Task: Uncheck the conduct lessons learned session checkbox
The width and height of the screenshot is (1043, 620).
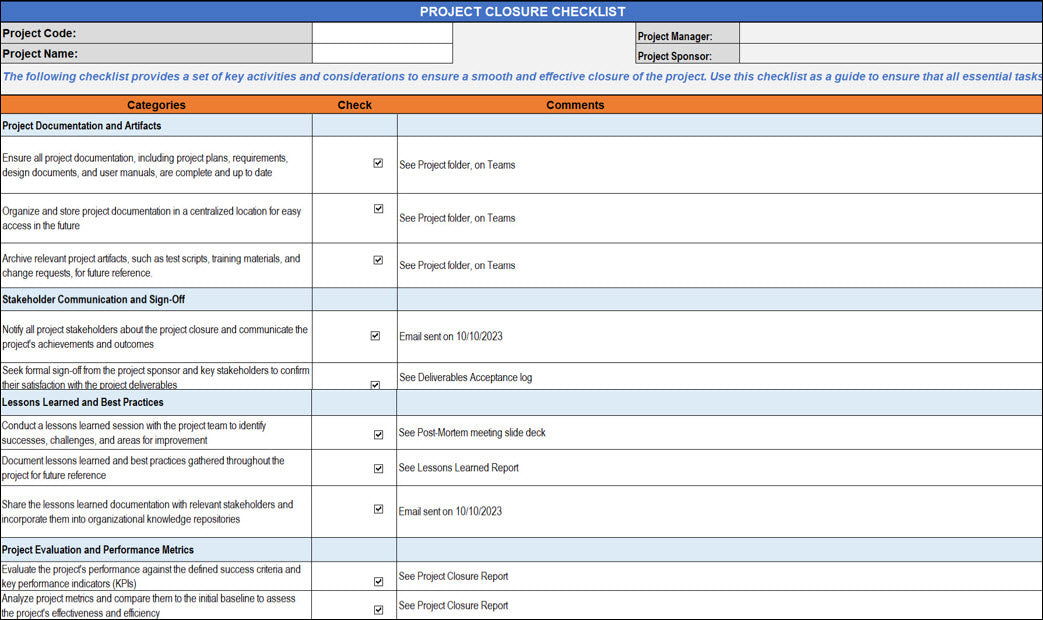Action: (378, 435)
